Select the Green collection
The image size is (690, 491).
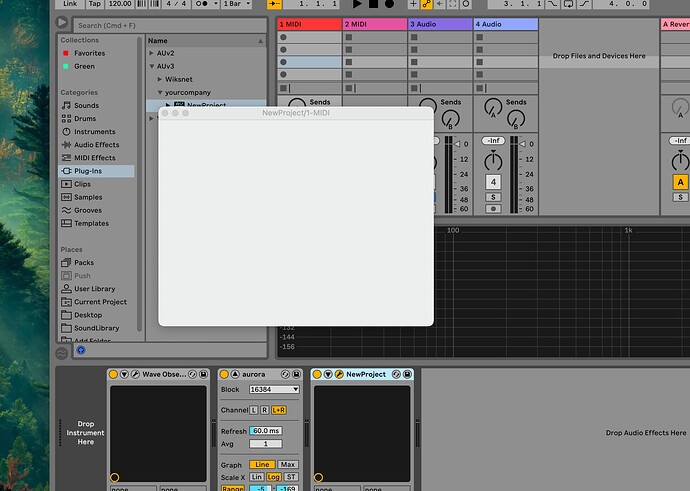84,66
